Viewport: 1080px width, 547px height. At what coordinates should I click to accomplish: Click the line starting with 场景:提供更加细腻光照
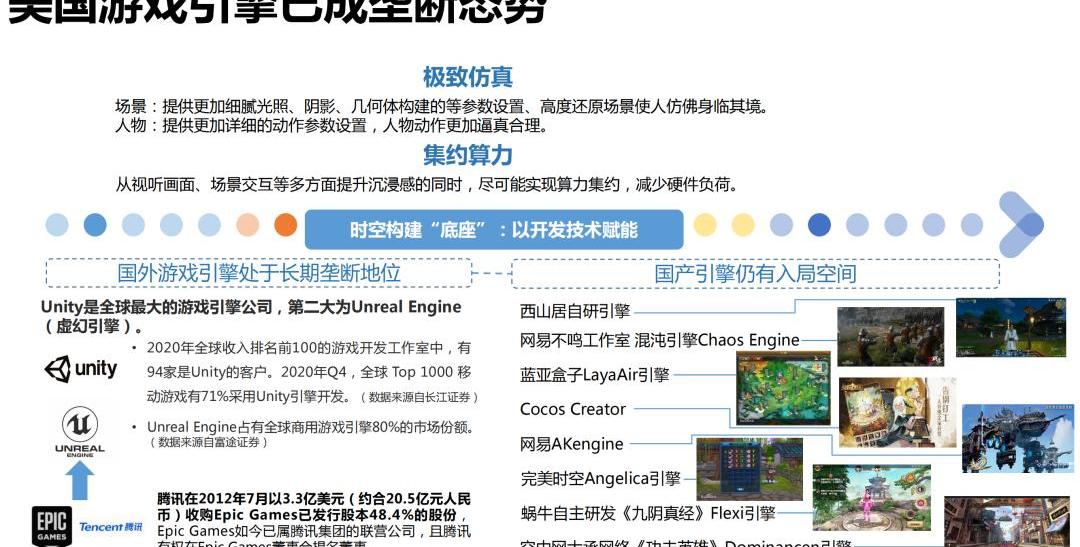point(441,107)
